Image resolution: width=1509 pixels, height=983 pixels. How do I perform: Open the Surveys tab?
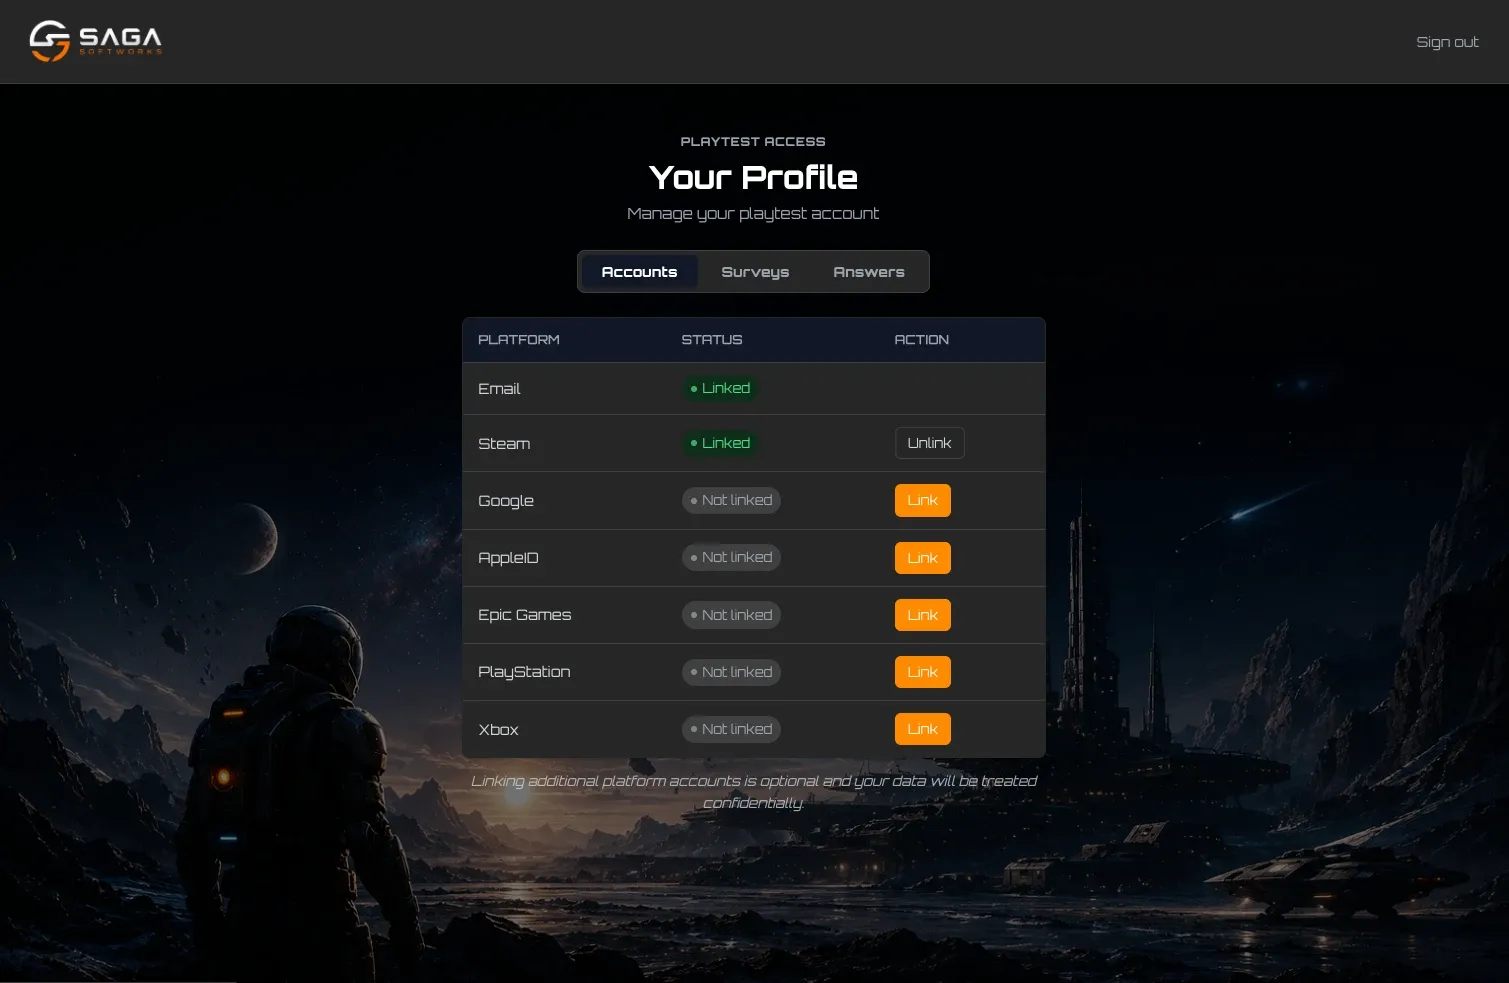pos(755,272)
